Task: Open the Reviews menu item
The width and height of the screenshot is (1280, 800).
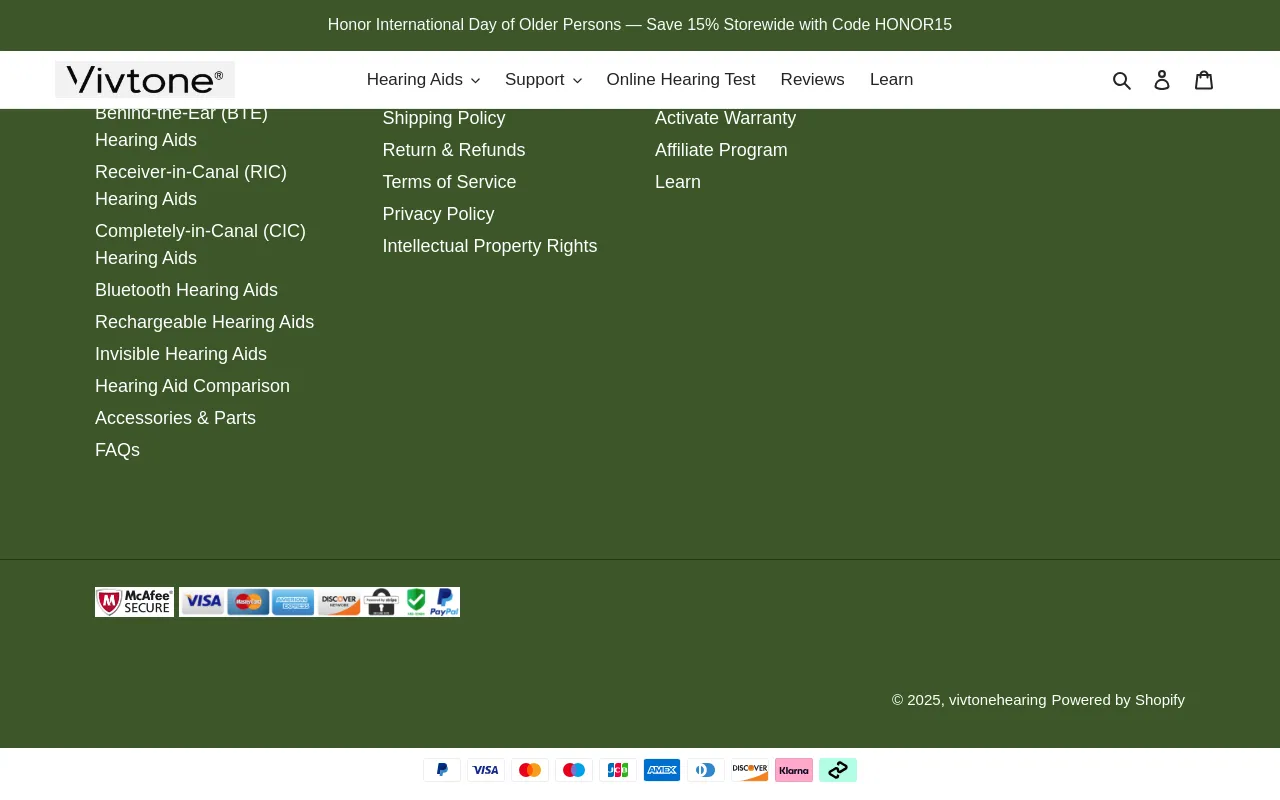Action: 812,79
